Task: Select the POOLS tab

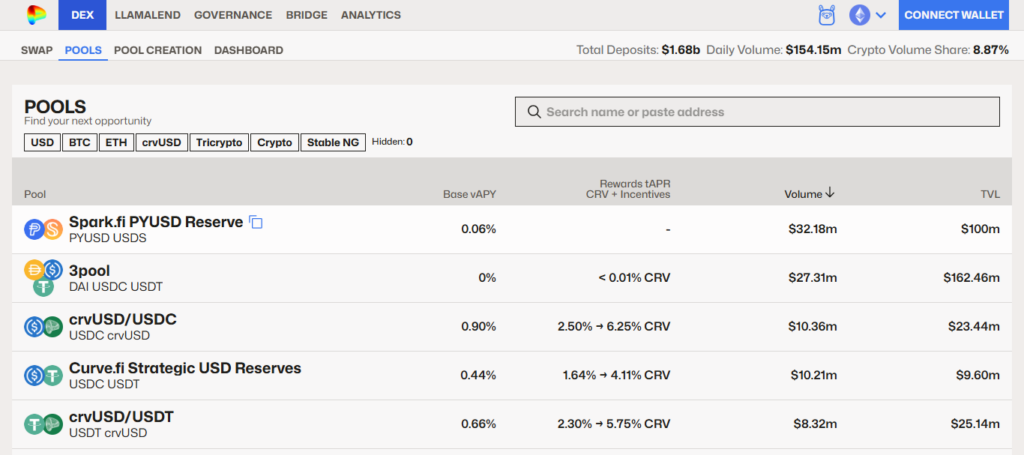Action: (x=83, y=50)
